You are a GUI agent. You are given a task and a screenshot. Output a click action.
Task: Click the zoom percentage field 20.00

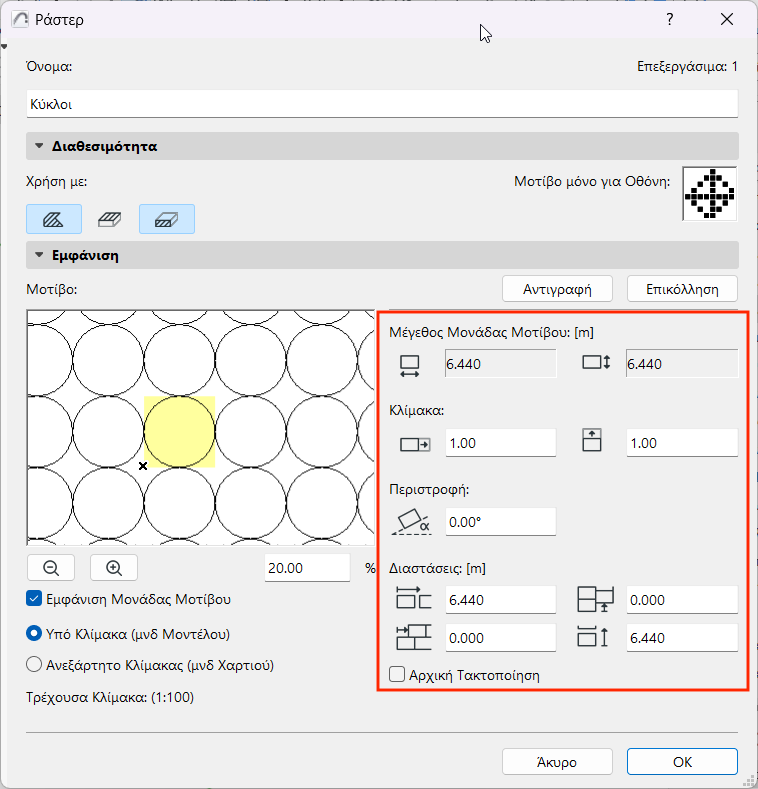click(x=307, y=568)
